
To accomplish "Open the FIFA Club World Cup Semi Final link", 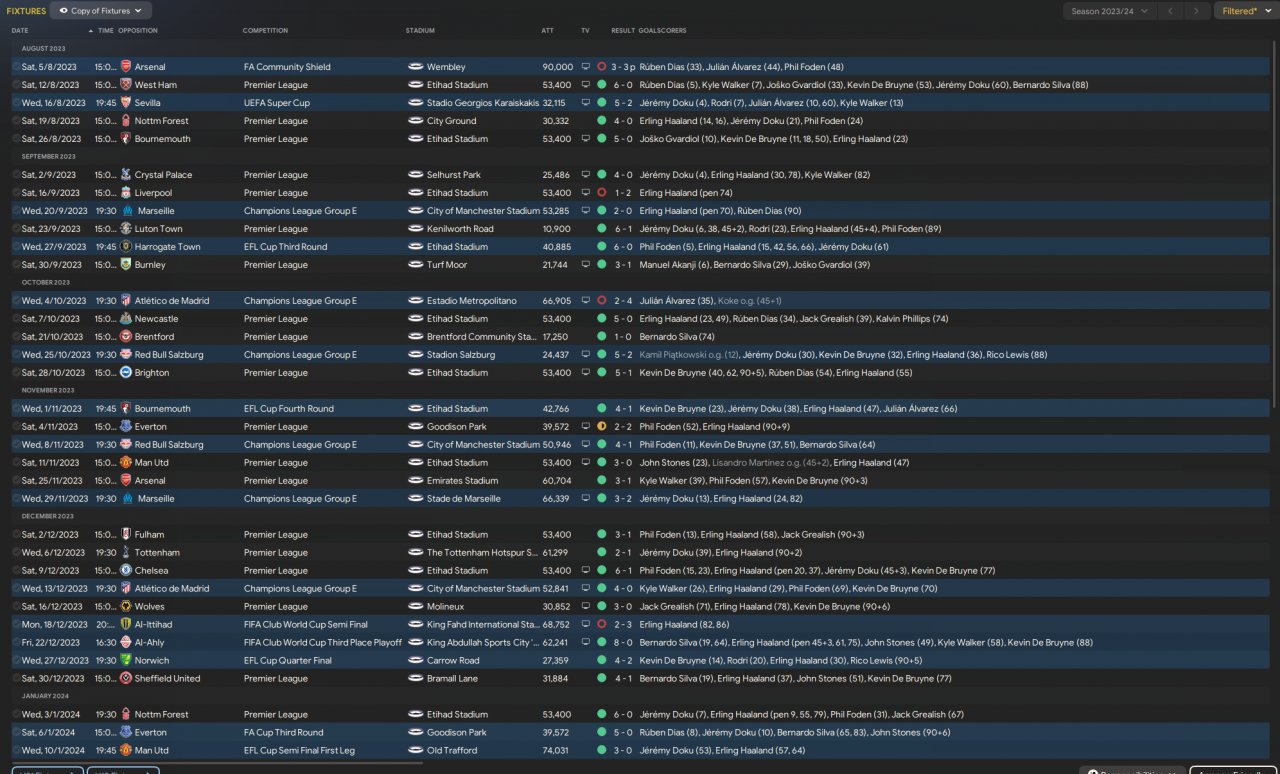I will [306, 625].
